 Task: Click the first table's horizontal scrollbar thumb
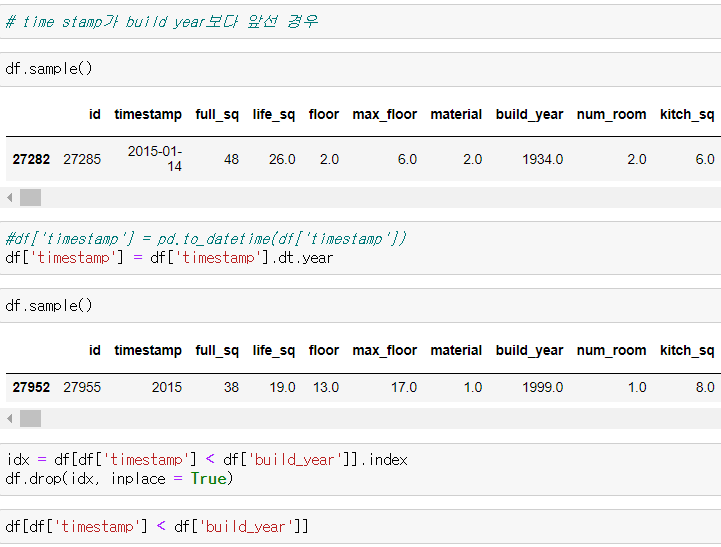30,198
